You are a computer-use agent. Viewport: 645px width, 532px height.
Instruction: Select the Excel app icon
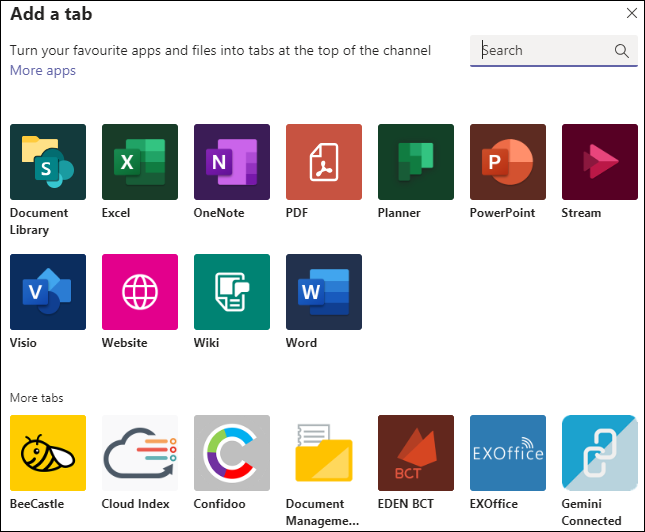pos(140,162)
